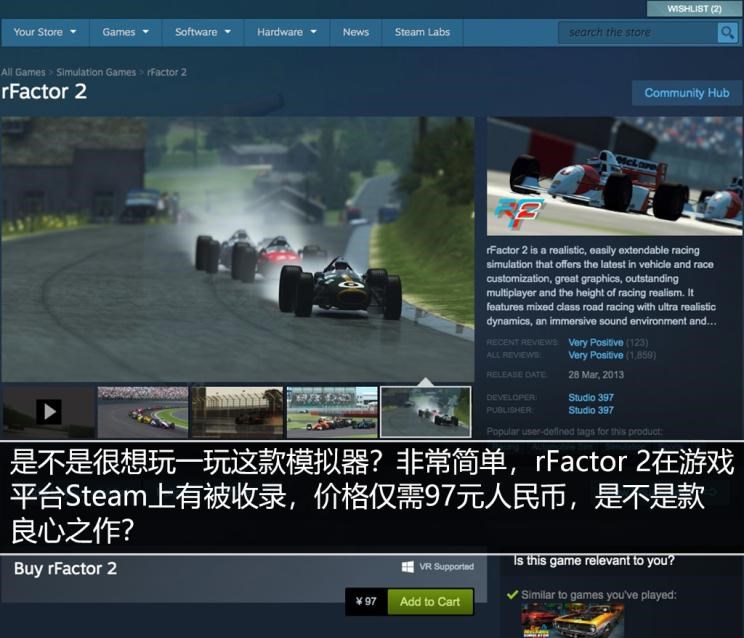The height and width of the screenshot is (638, 744).
Task: Go to the News tab
Action: click(356, 32)
